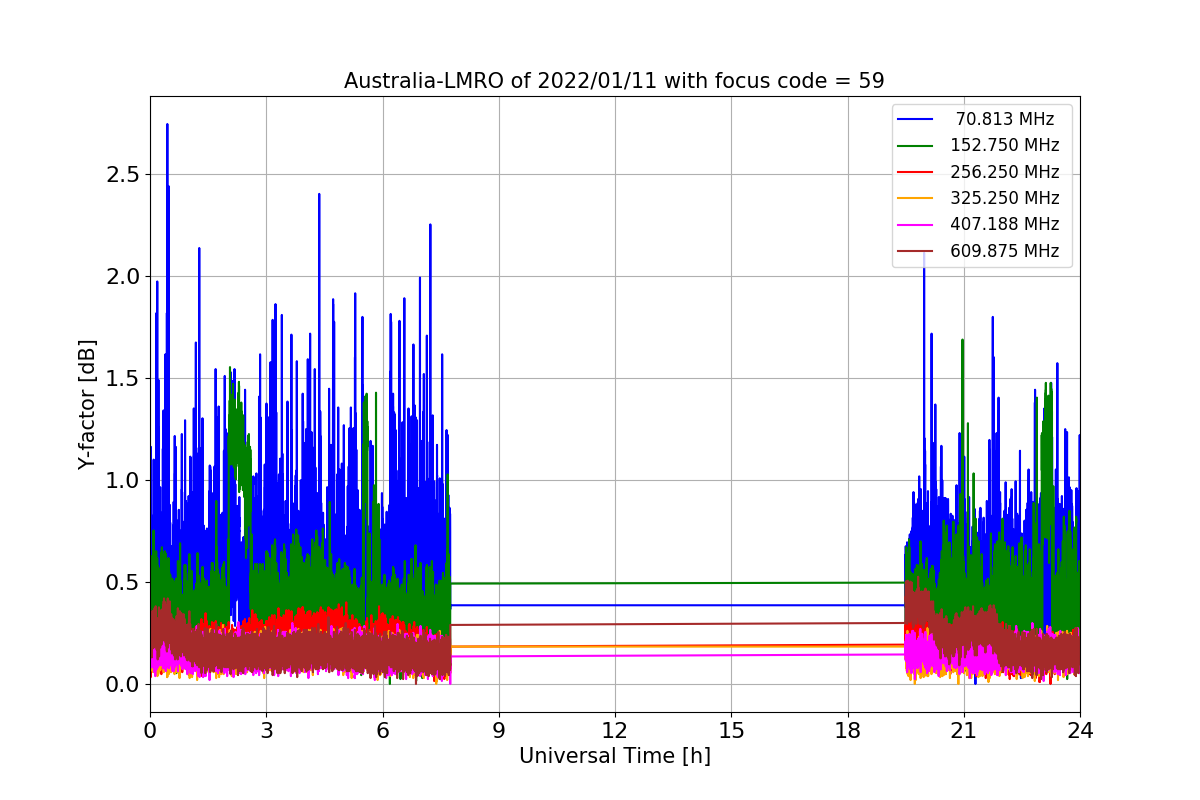
Task: Click the Y-factor [dB] axis label
Action: click(88, 405)
